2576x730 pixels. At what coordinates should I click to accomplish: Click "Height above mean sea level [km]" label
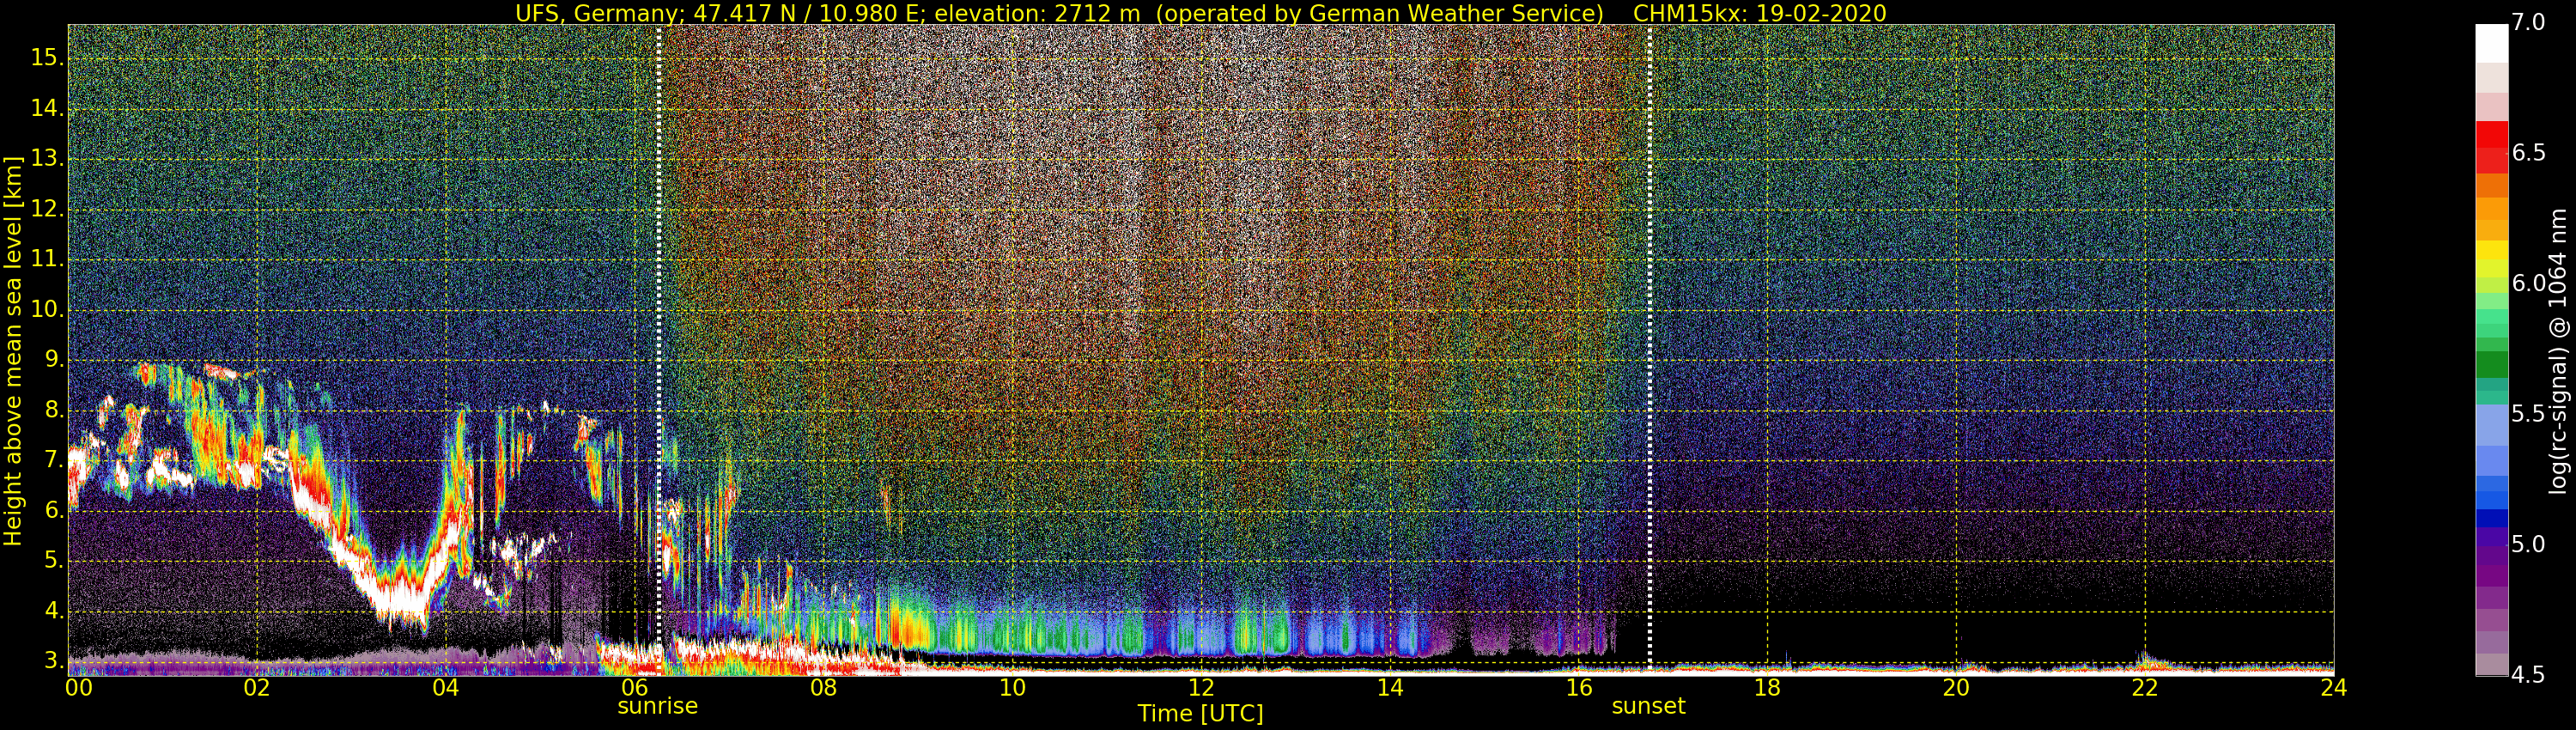tap(13, 350)
